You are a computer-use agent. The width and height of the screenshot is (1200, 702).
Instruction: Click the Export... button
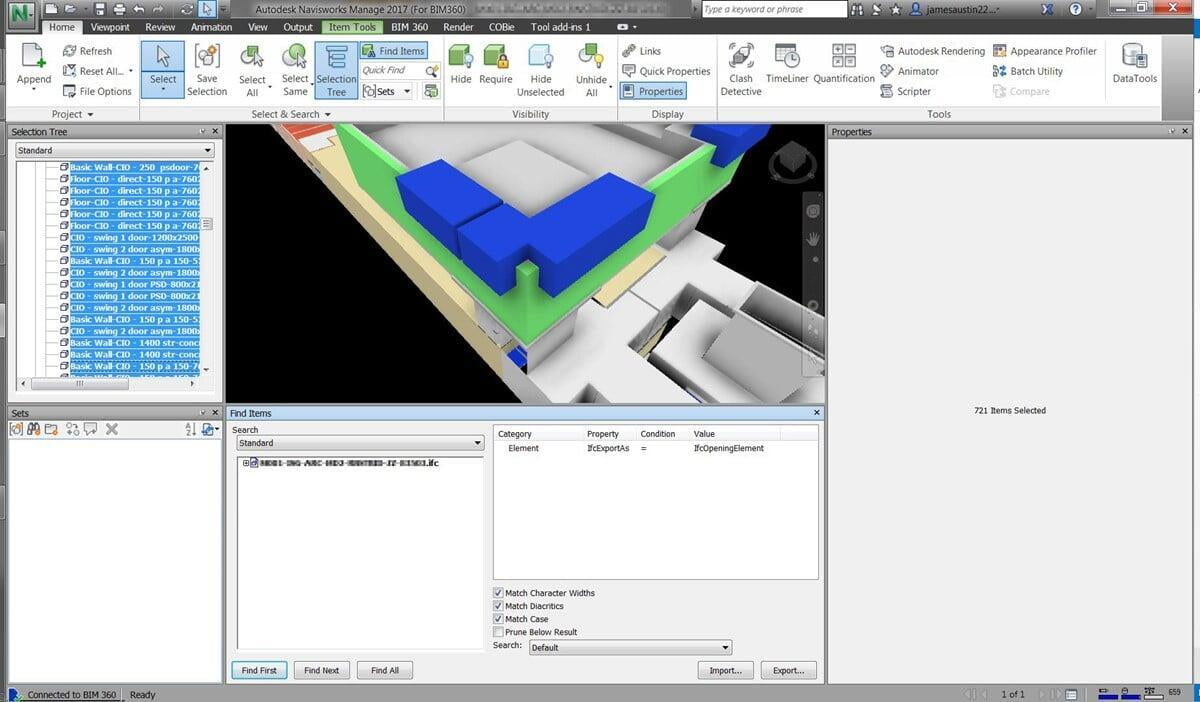[788, 670]
